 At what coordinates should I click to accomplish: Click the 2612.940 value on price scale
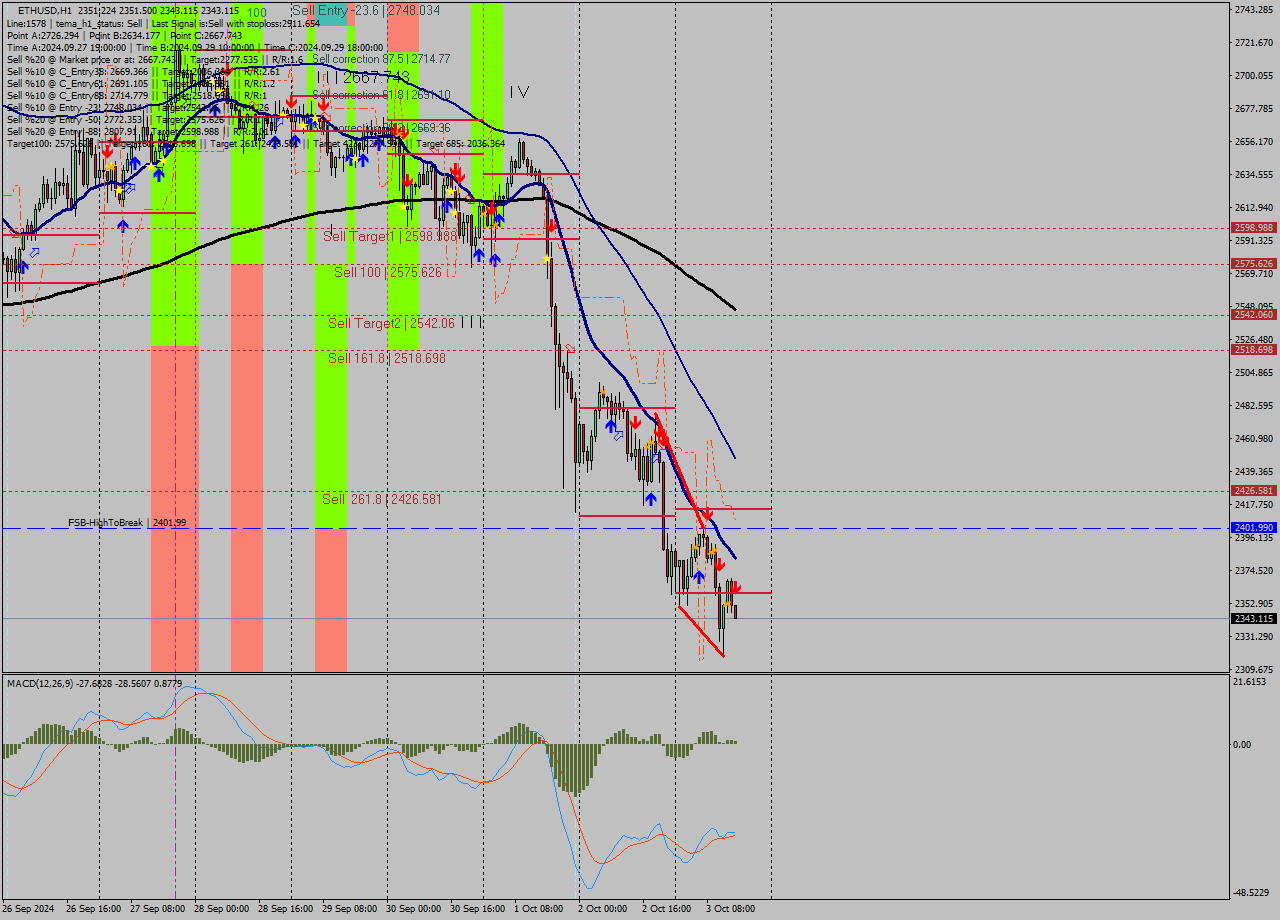(x=1254, y=207)
